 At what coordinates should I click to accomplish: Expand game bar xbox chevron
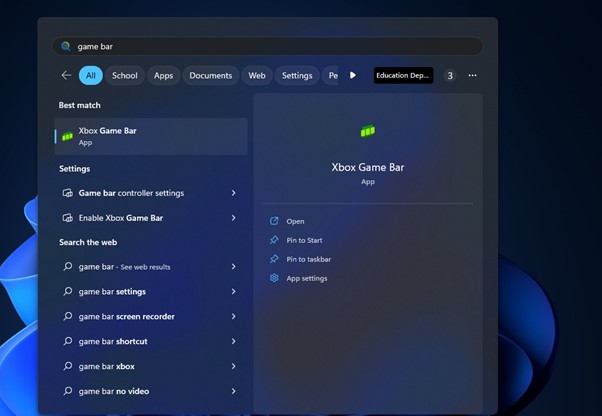233,366
